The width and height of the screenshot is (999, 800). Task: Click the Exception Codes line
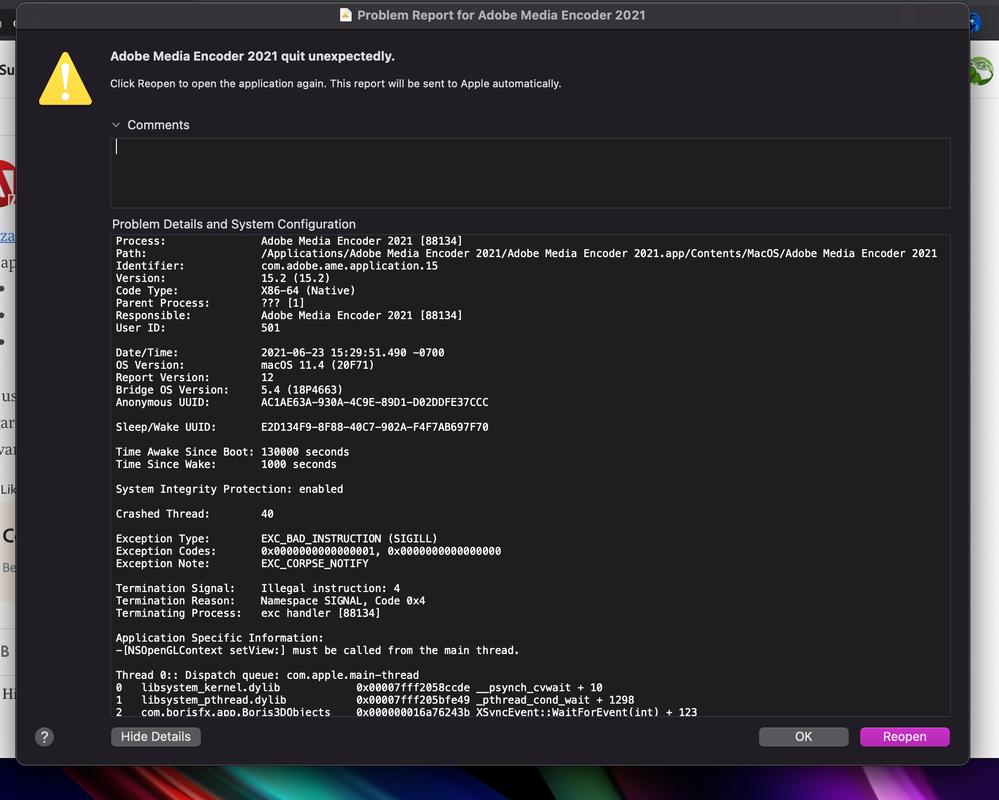click(x=308, y=551)
